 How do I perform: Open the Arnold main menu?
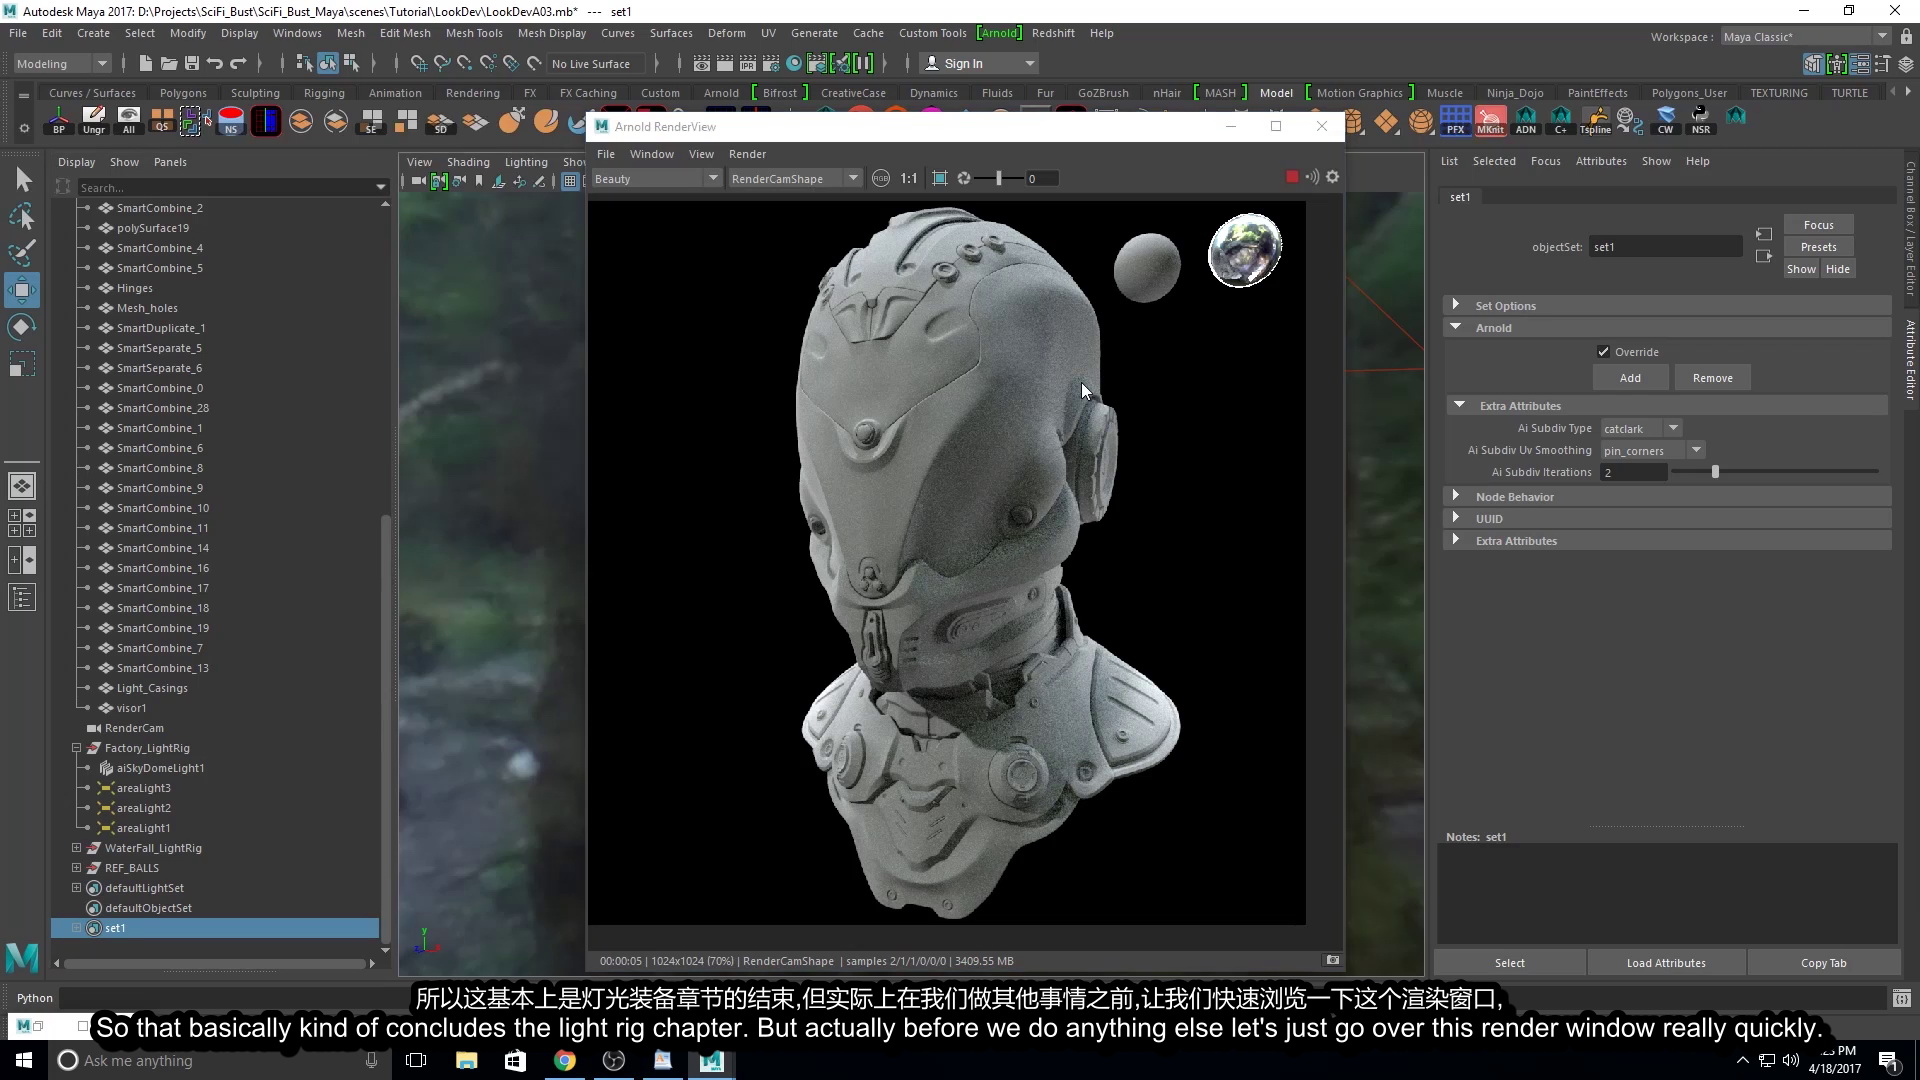(x=999, y=33)
